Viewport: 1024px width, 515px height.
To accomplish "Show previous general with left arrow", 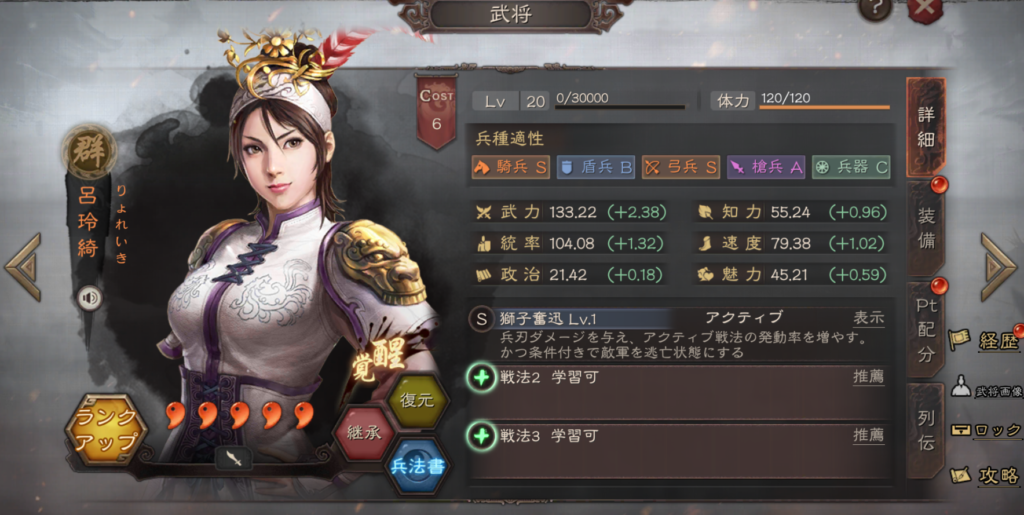I will pos(24,267).
